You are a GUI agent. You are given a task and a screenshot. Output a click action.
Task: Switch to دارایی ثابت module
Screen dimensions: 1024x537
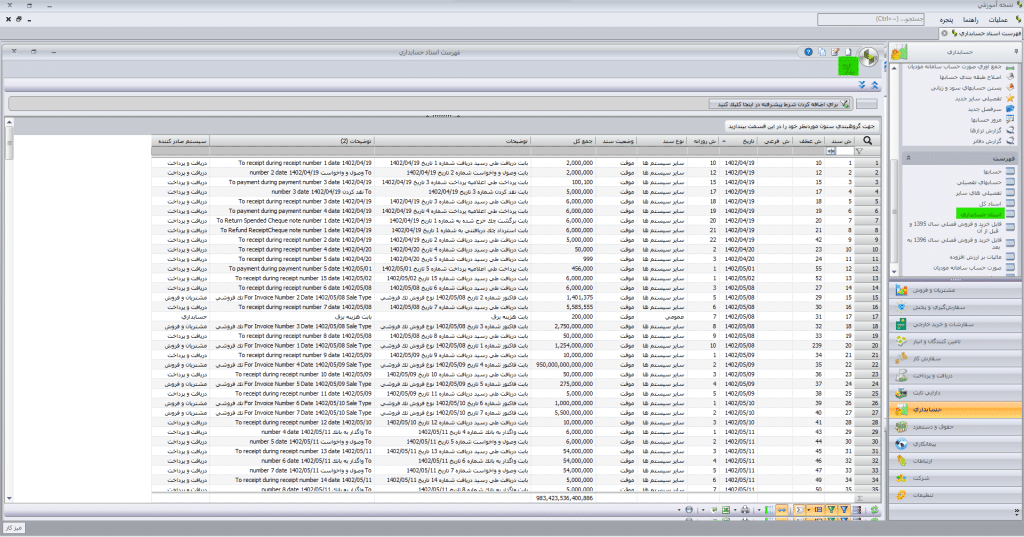click(955, 393)
